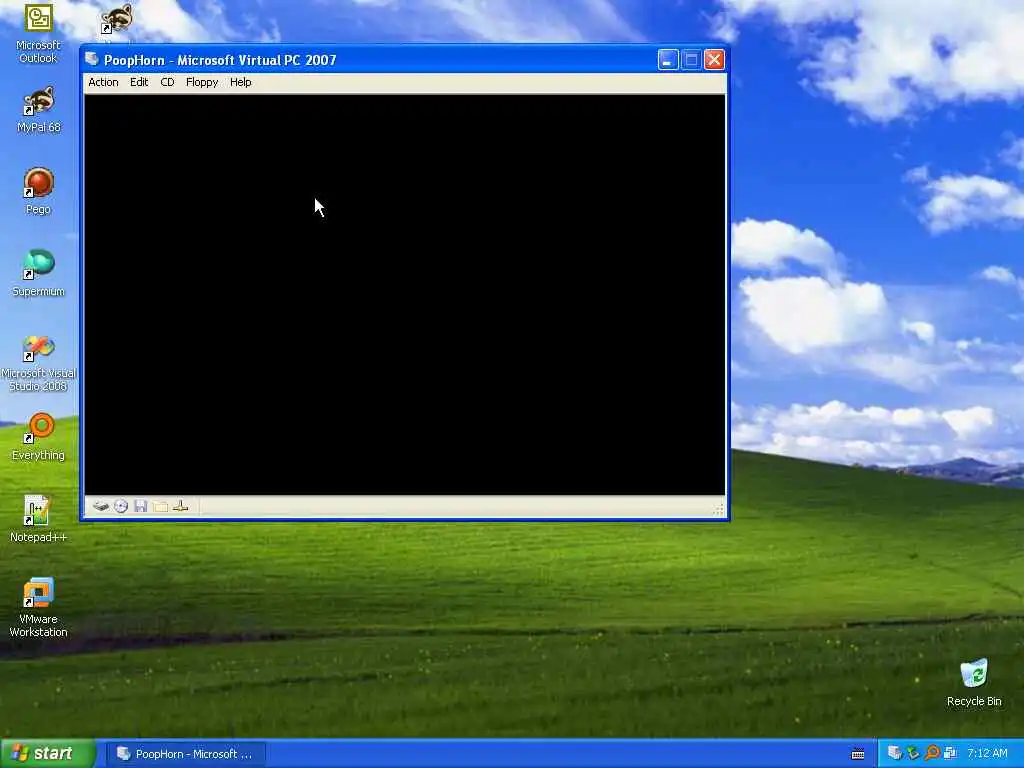The height and width of the screenshot is (768, 1024).
Task: Select the Recycle Bin icon
Action: coord(974,683)
